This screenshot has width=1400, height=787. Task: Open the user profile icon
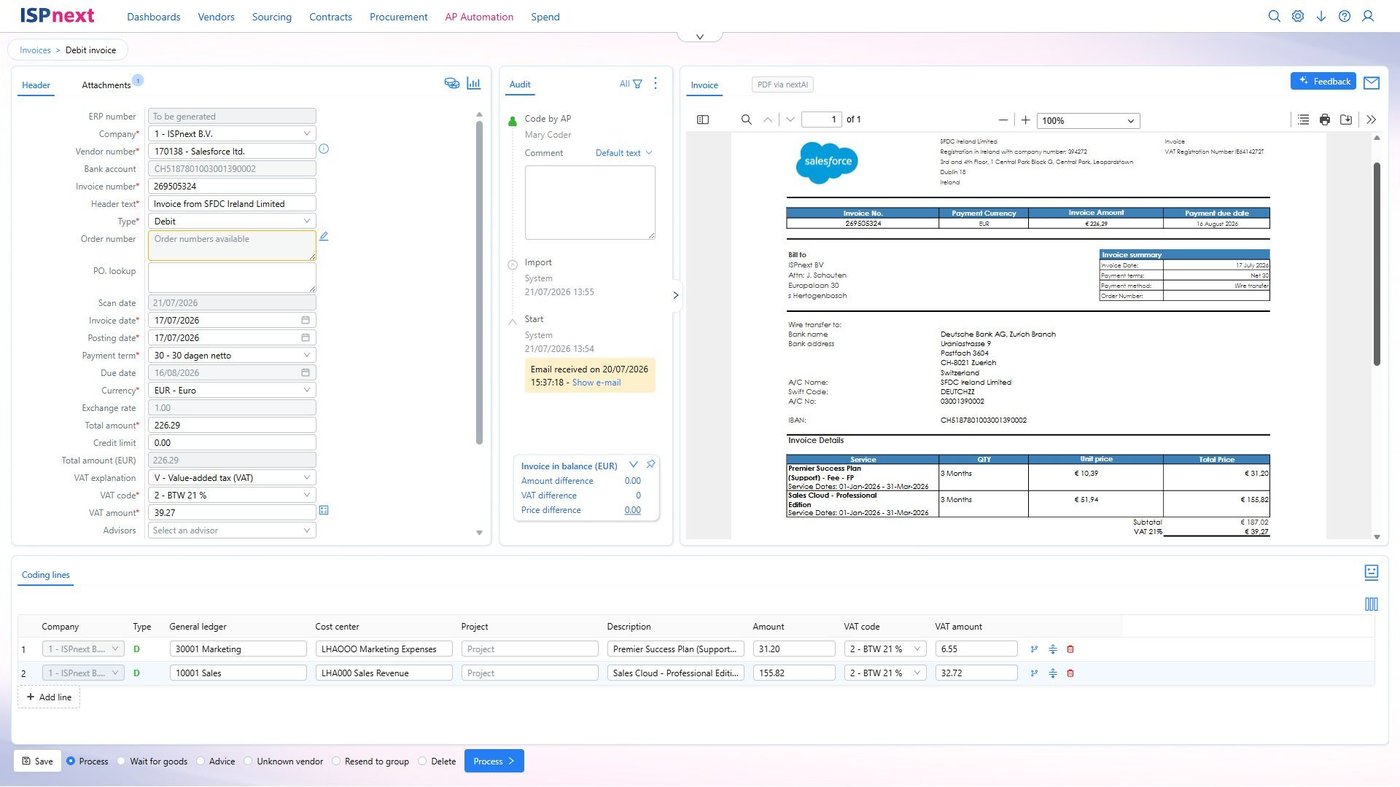tap(1368, 16)
